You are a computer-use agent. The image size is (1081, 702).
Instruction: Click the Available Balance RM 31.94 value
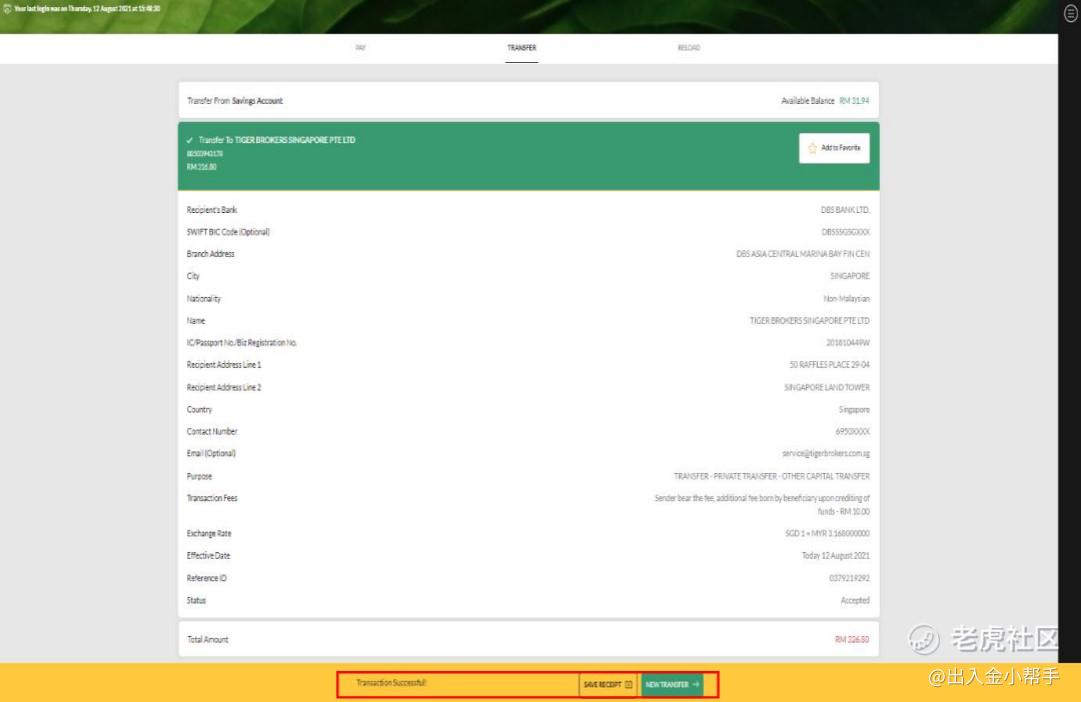825,101
